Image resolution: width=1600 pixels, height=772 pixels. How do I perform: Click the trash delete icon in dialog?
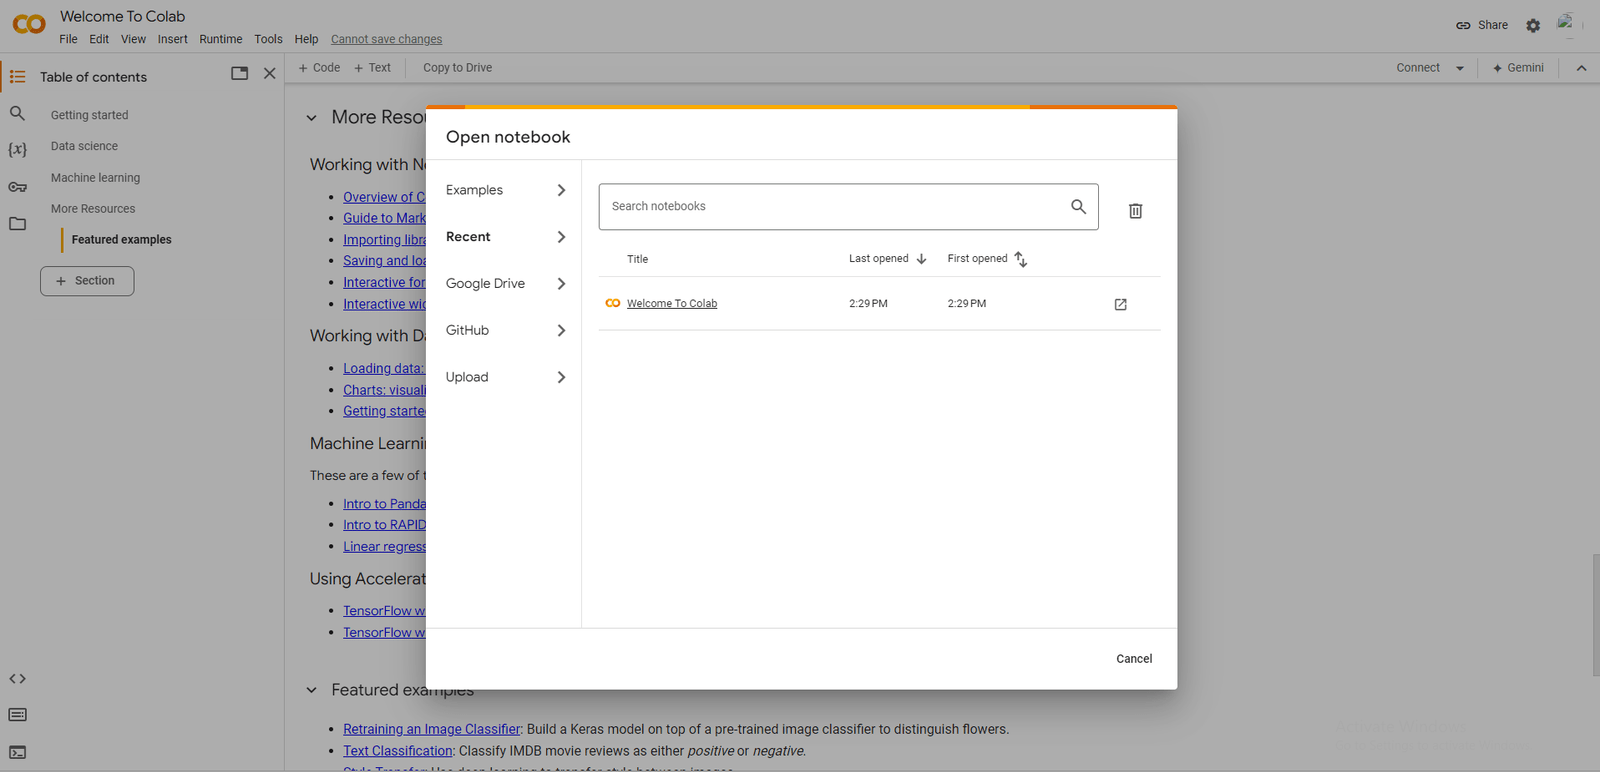pyautogui.click(x=1135, y=211)
